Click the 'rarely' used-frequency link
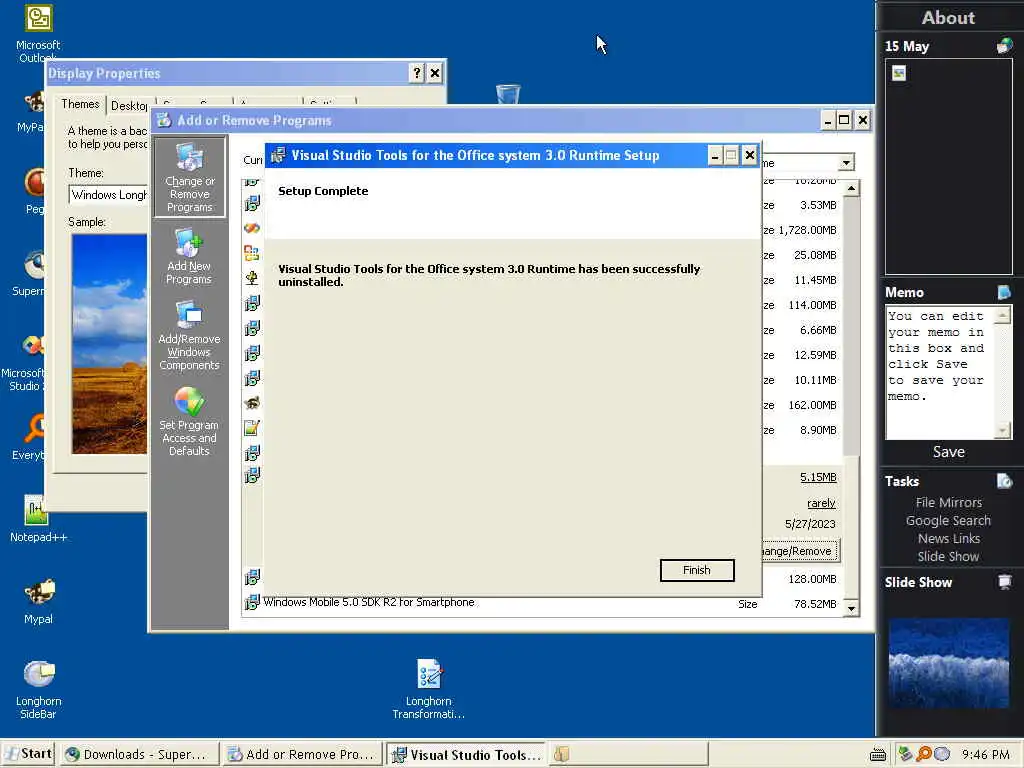The image size is (1024, 768). (x=821, y=503)
